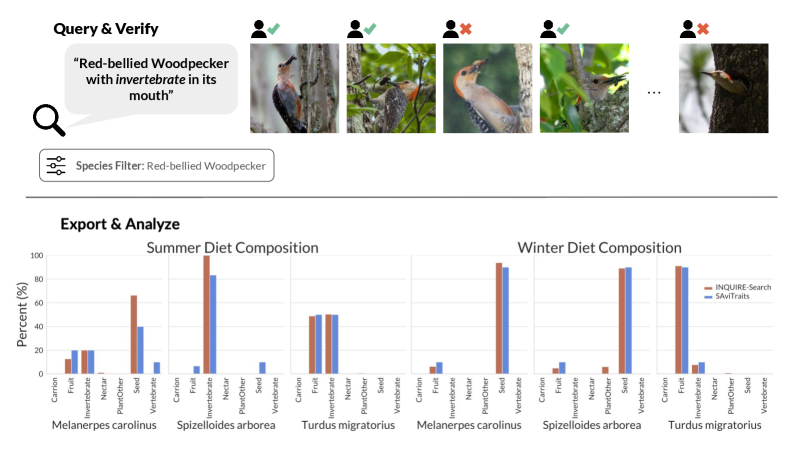
Task: Expand more results via the ellipsis
Action: (654, 92)
